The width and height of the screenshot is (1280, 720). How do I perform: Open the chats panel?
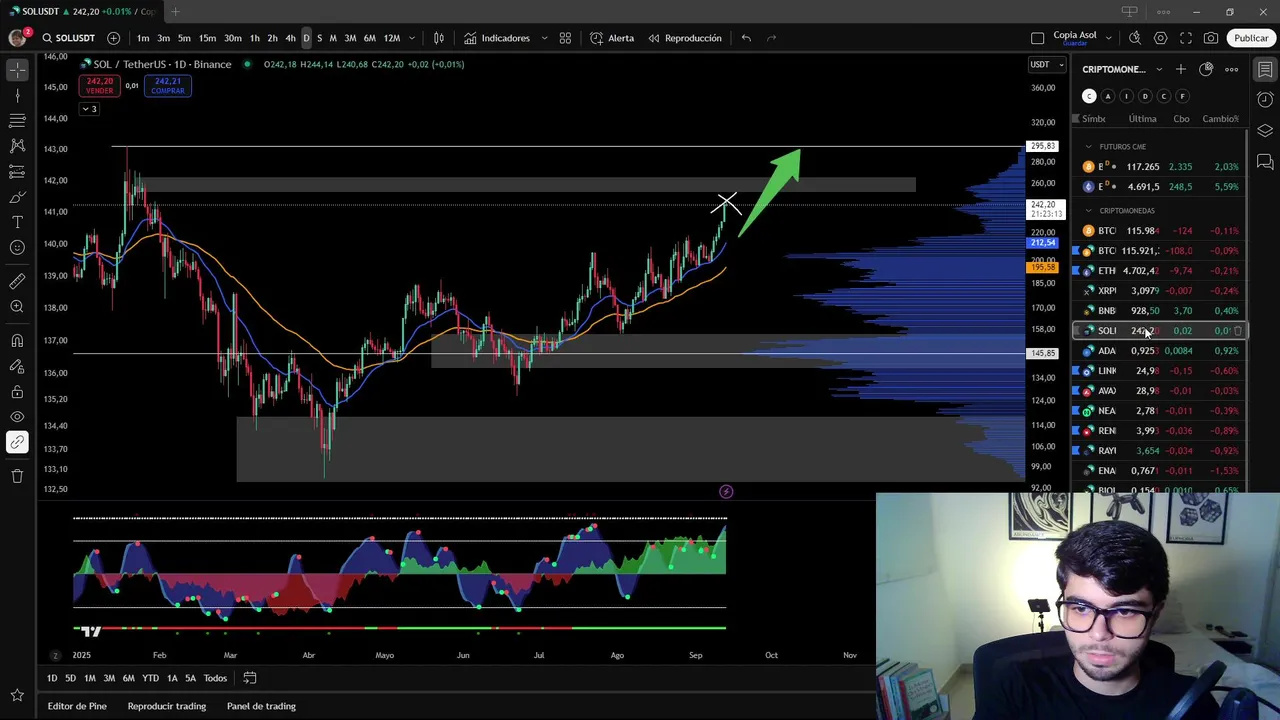coord(1265,162)
